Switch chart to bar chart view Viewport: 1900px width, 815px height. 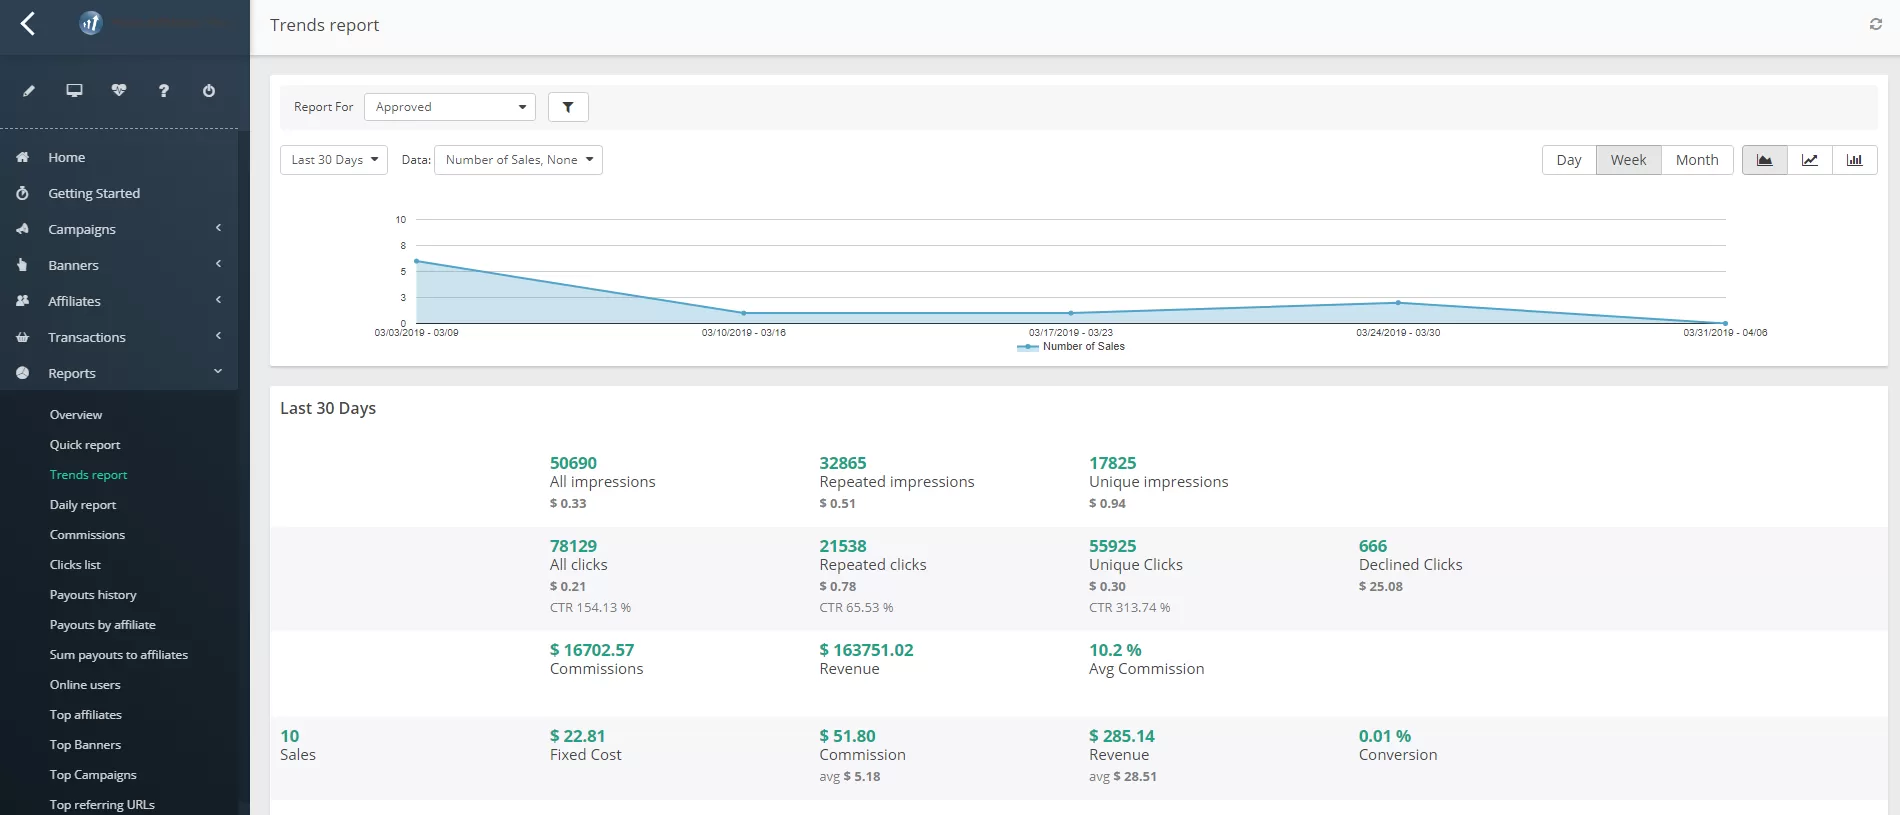(x=1854, y=160)
